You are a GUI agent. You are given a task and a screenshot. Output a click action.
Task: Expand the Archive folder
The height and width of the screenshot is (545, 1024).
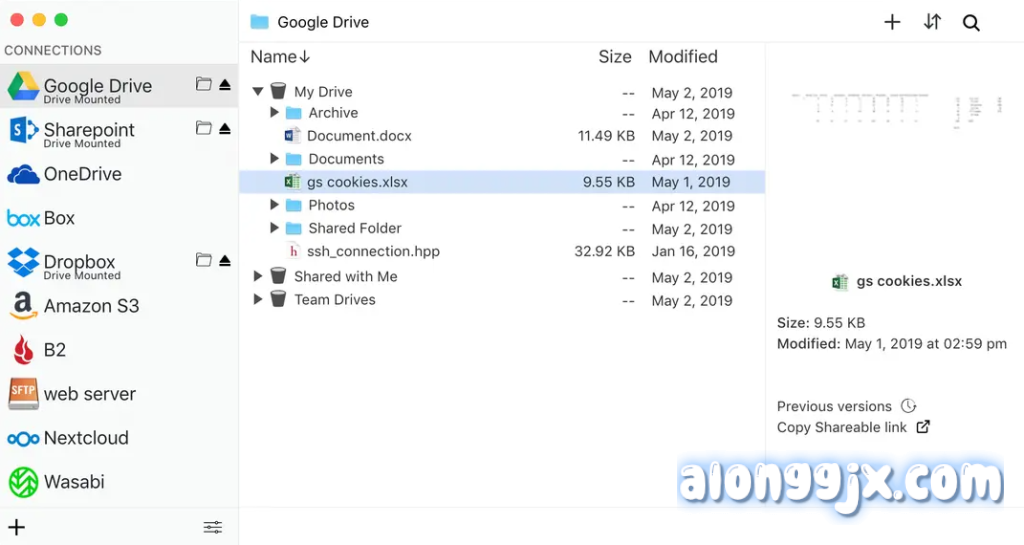(x=275, y=113)
